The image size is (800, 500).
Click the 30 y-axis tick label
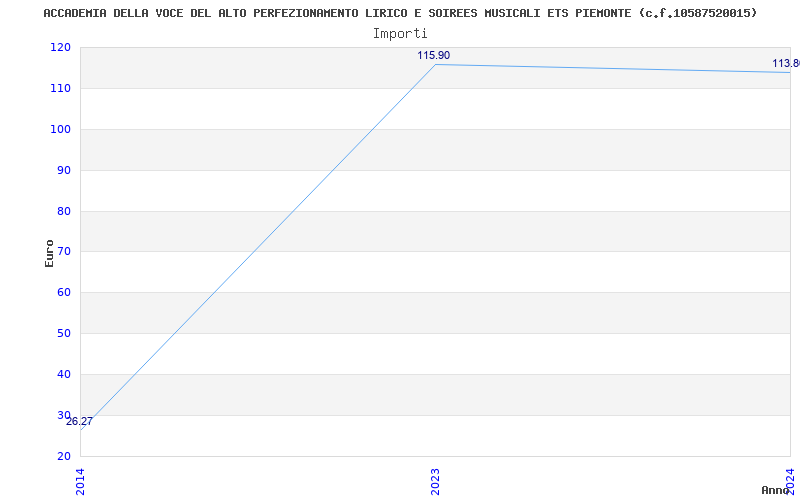pos(64,415)
